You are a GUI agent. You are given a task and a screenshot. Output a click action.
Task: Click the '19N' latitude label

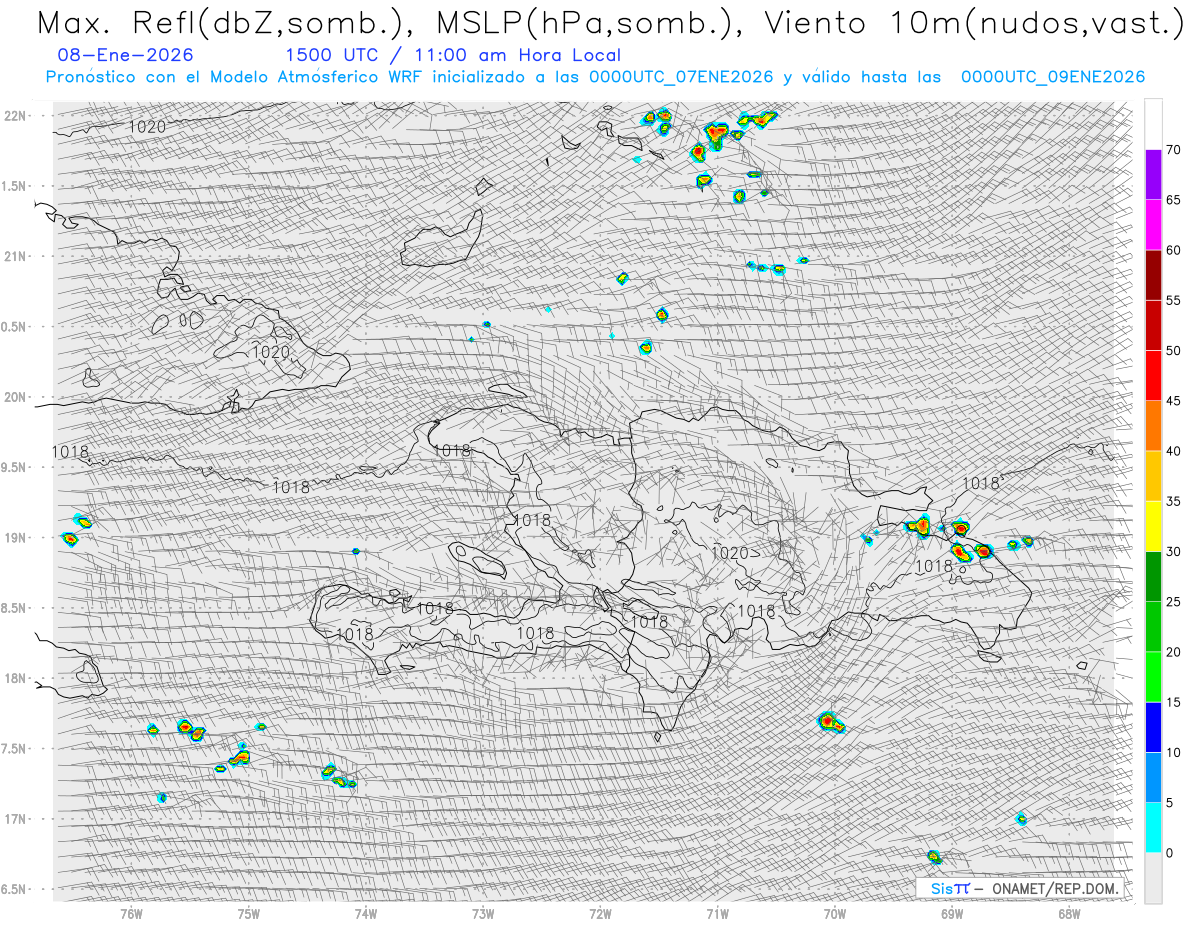tap(15, 537)
